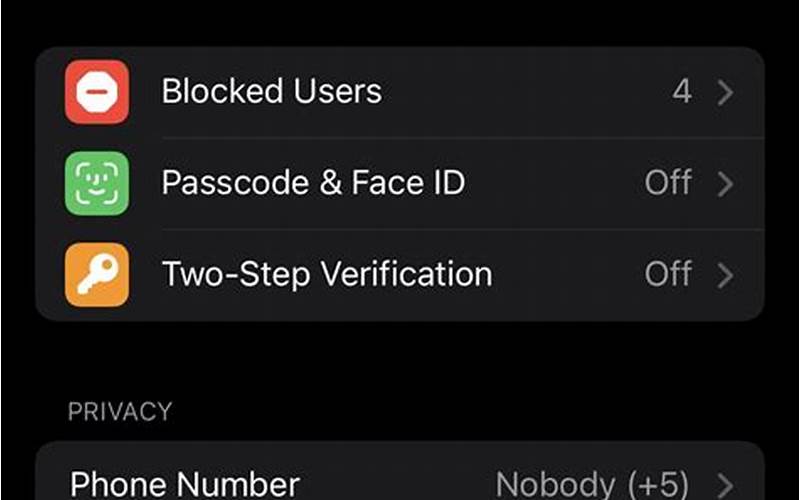Tap blank space between Two-Step Verification and Off
Screen dimensions: 800x500
pyautogui.click(x=568, y=274)
